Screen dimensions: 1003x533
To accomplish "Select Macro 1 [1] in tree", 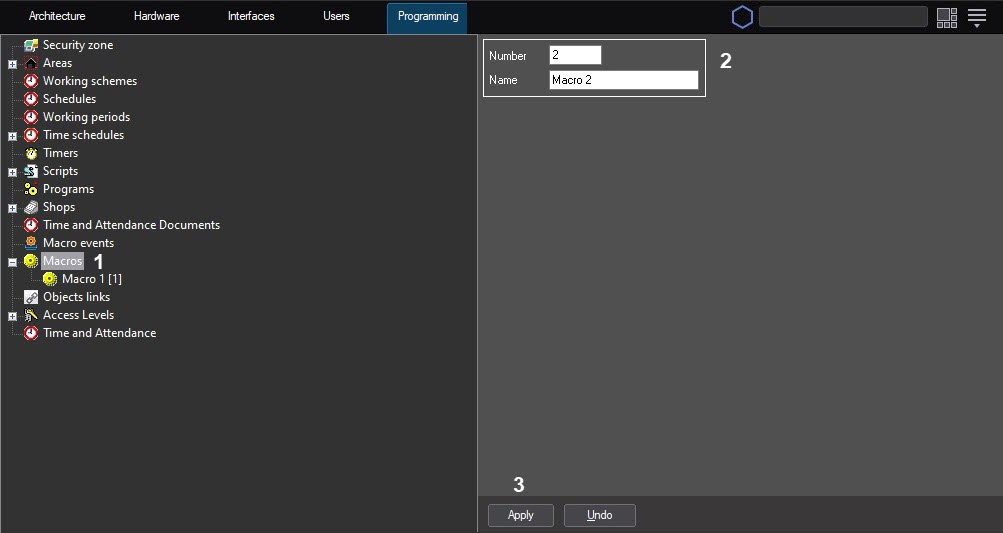I will point(91,279).
